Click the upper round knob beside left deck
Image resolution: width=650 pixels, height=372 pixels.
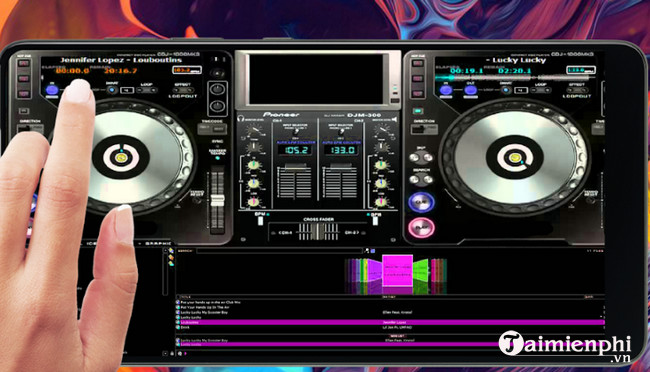pyautogui.click(x=217, y=89)
